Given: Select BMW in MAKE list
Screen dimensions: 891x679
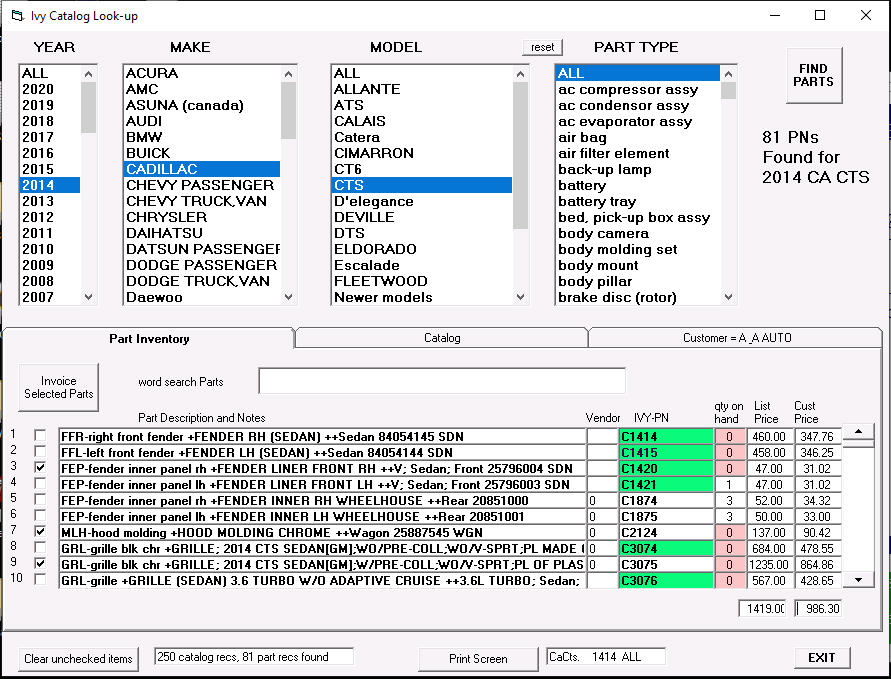Looking at the screenshot, I should (202, 137).
